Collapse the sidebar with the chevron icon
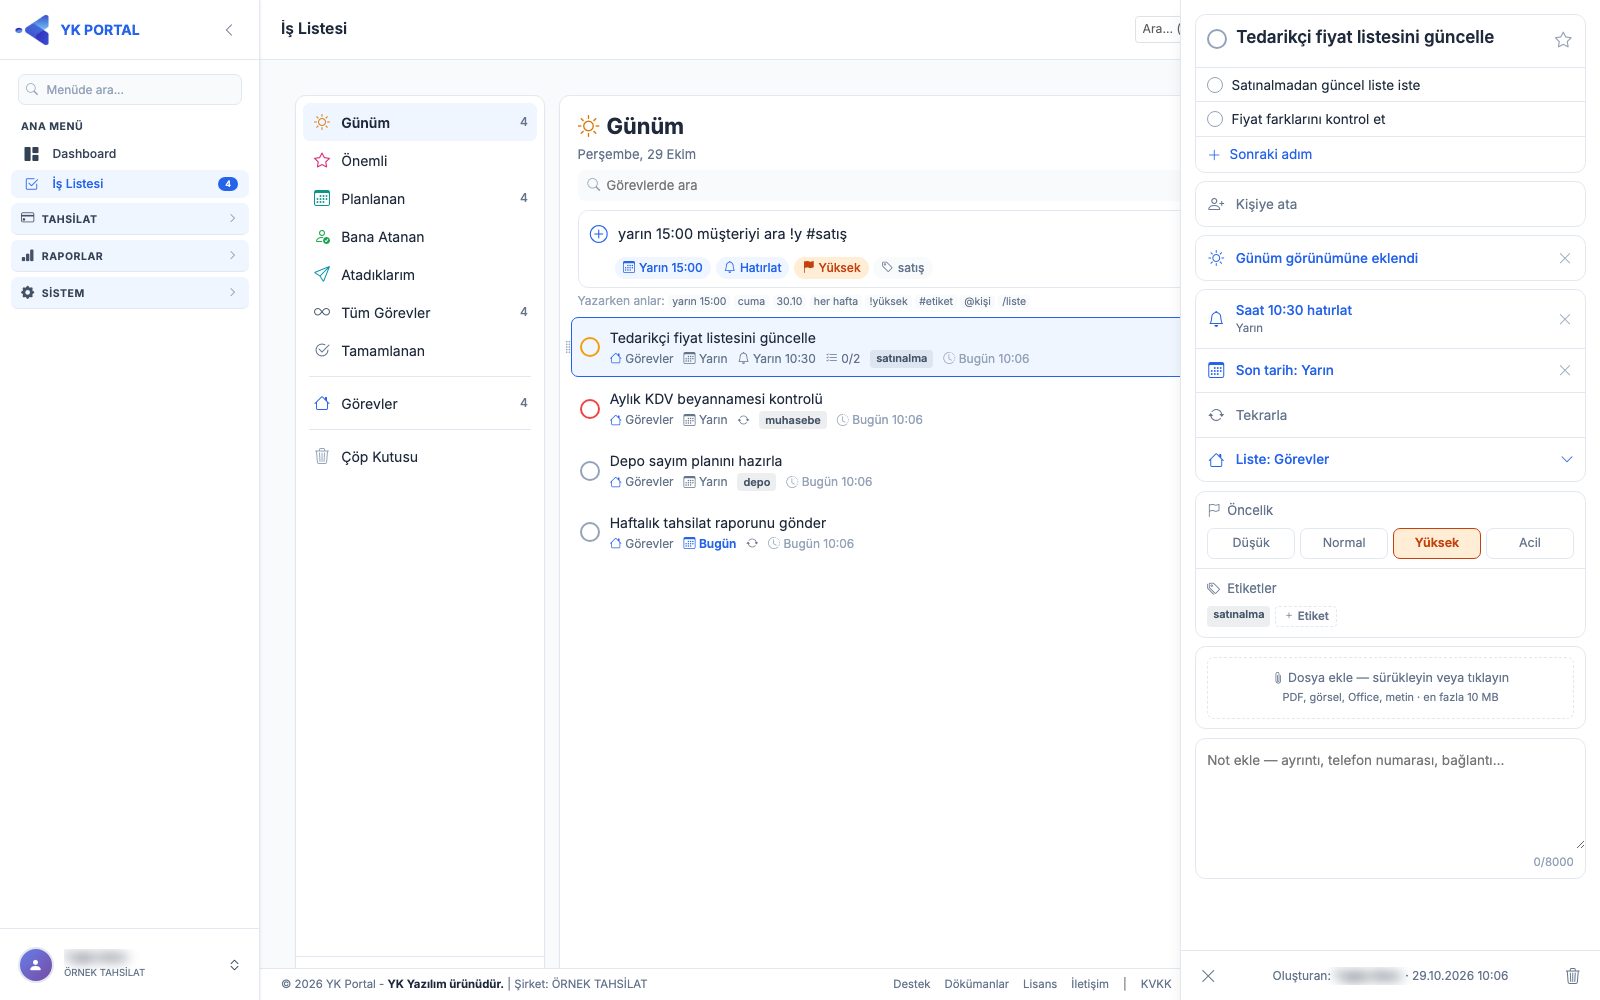Screen dimensions: 1600x1000 pos(229,30)
